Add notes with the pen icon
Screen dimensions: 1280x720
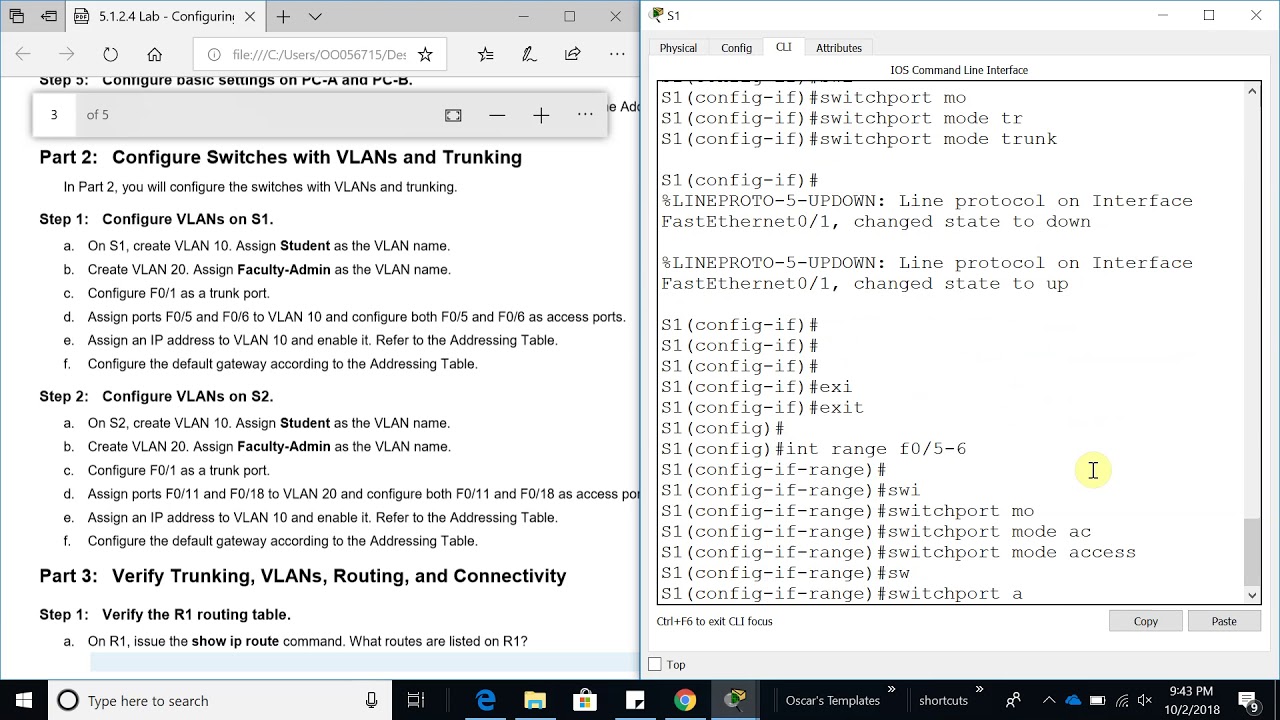coord(529,55)
